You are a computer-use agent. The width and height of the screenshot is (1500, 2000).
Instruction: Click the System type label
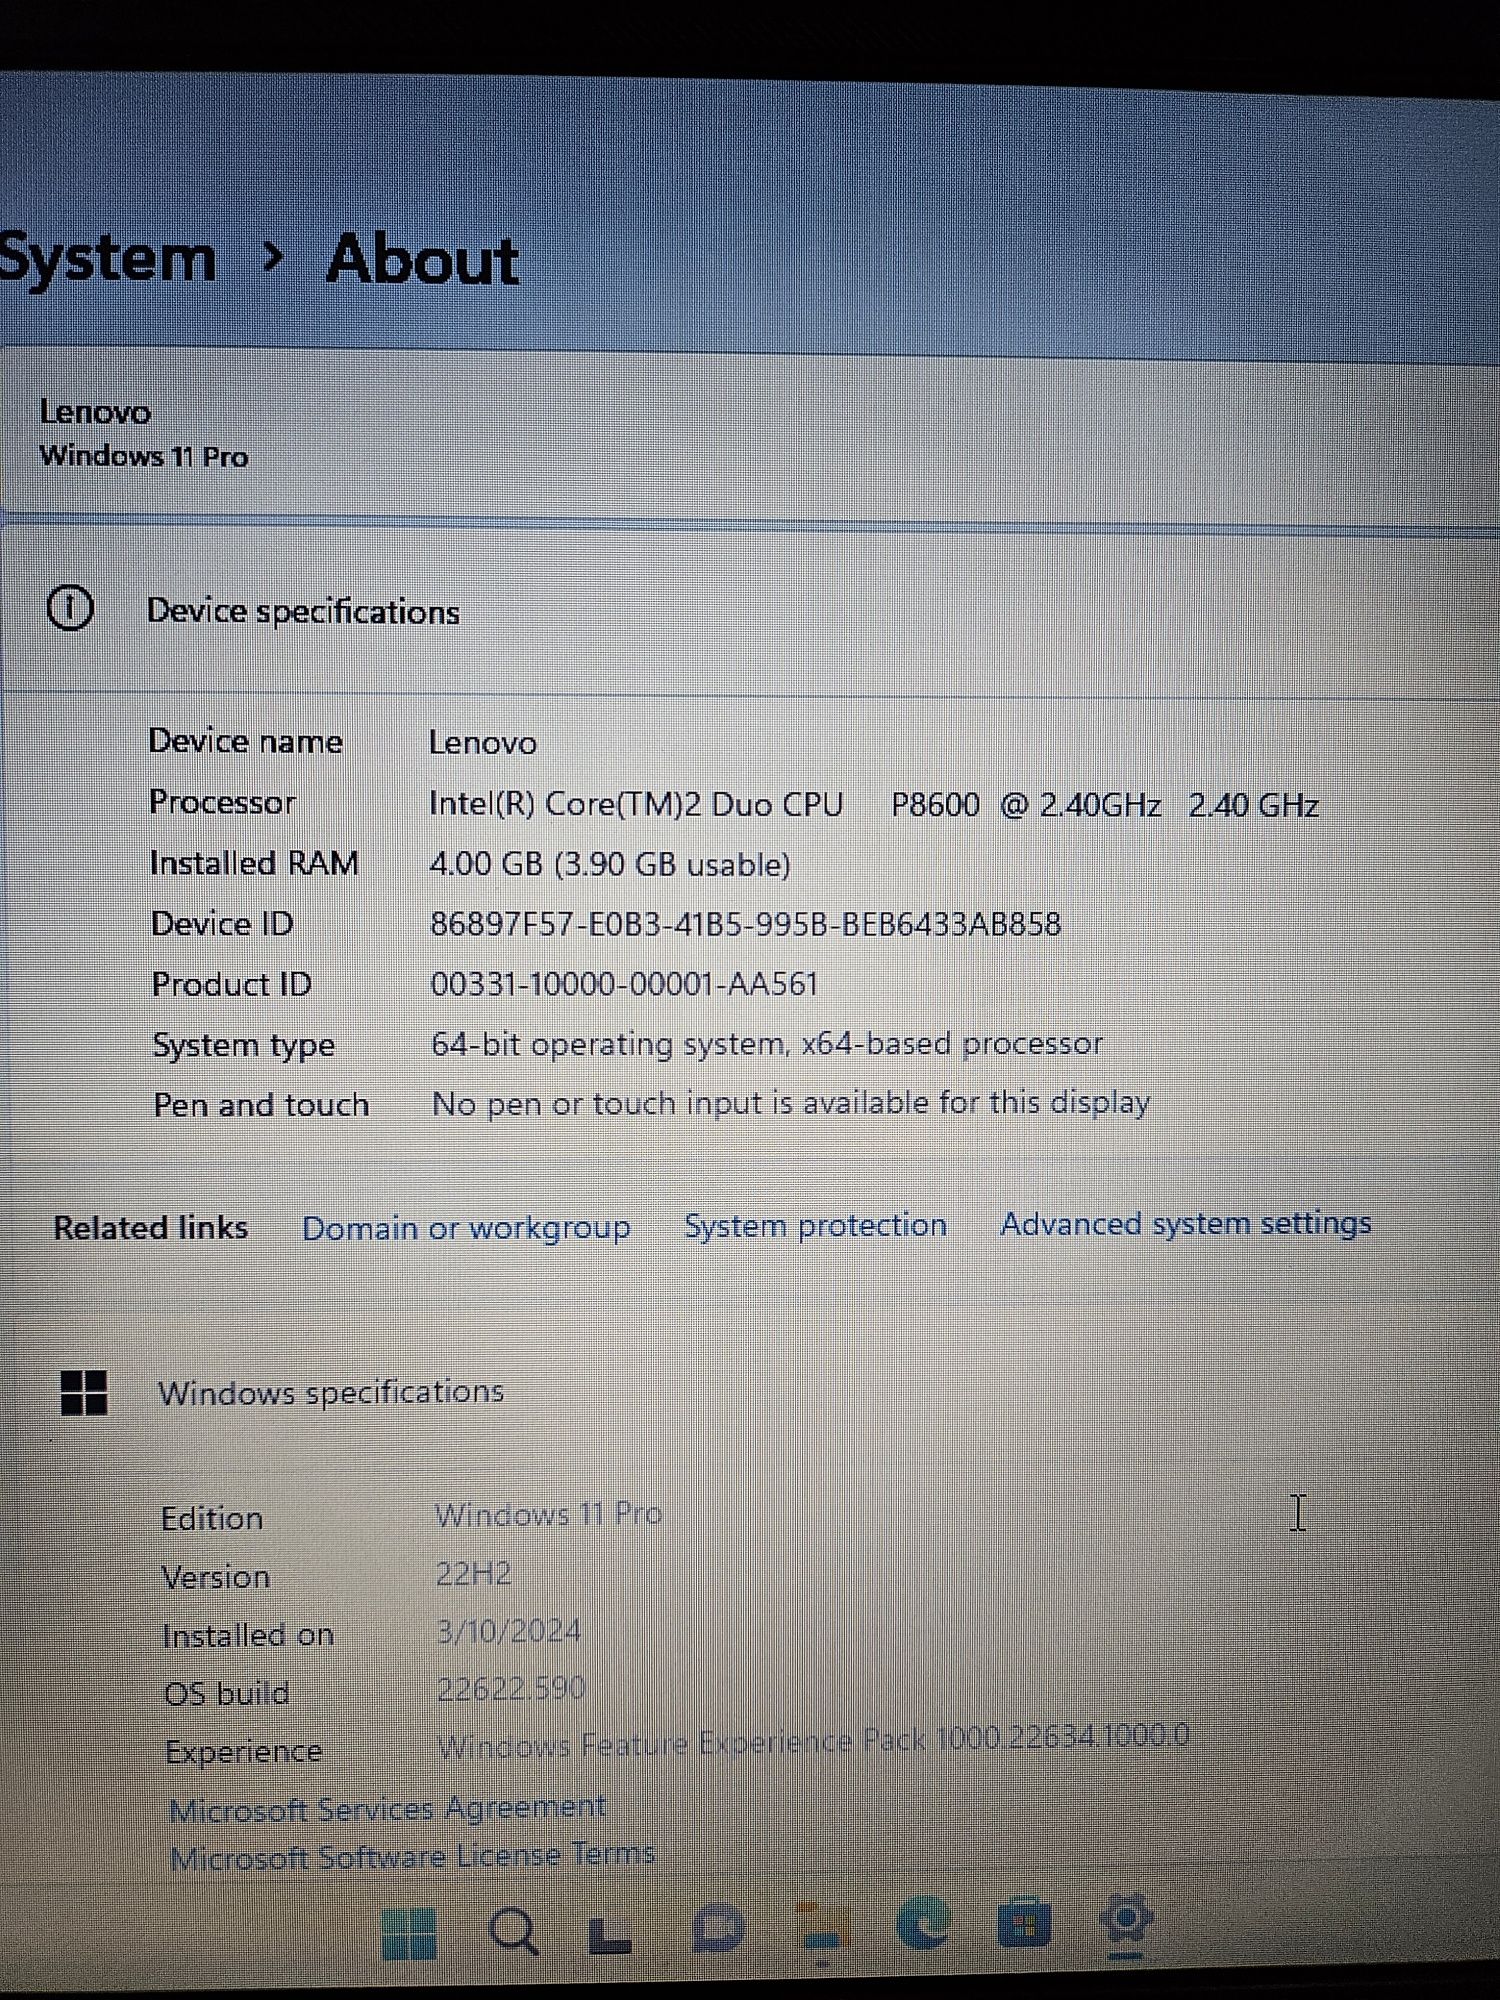243,1045
